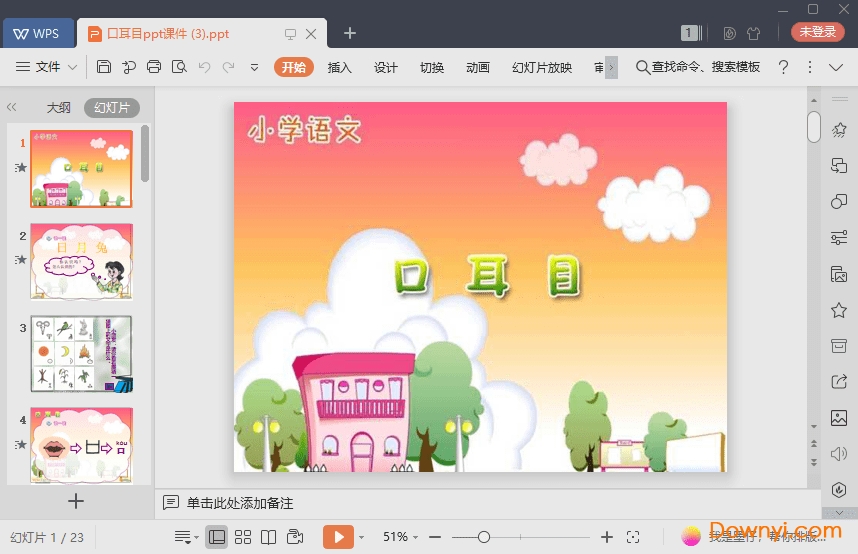Add a new document tab with plus
Image resolution: width=858 pixels, height=554 pixels.
(x=350, y=33)
